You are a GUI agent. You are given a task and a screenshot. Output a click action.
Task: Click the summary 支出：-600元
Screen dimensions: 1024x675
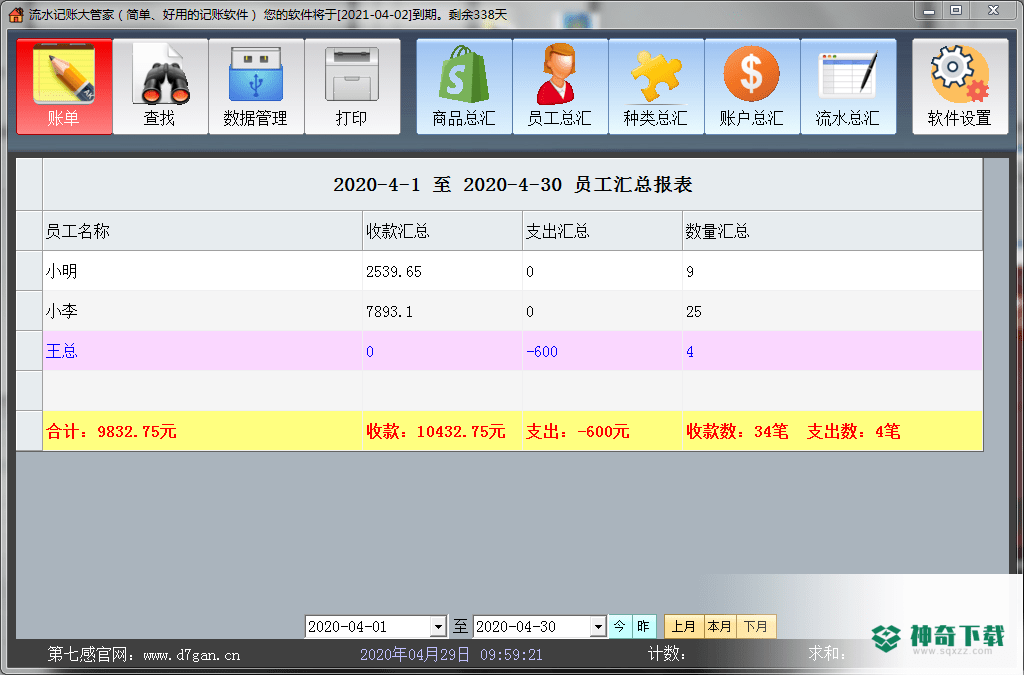point(577,432)
